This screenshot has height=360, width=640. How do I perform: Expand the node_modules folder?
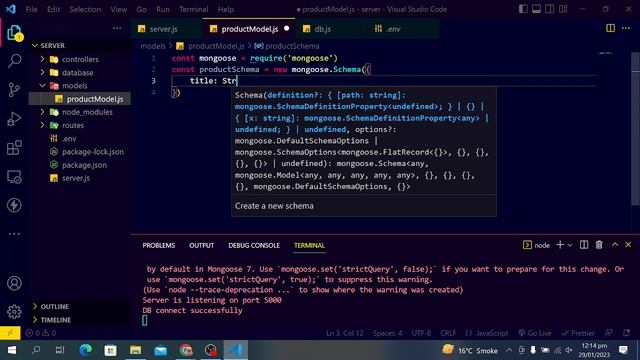point(80,112)
